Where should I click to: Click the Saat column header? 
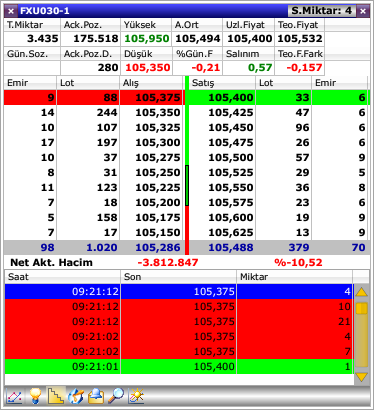tap(62, 277)
